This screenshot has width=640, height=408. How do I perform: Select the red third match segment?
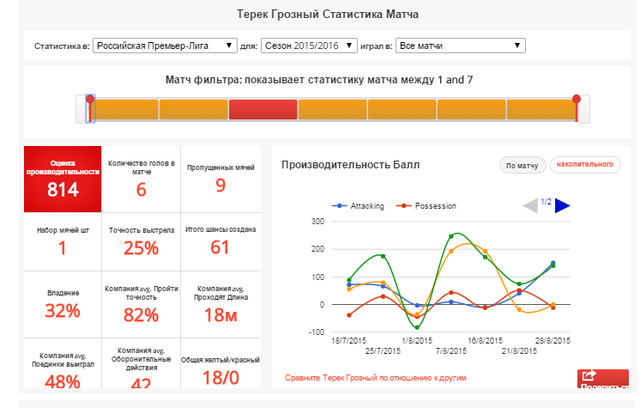point(263,109)
